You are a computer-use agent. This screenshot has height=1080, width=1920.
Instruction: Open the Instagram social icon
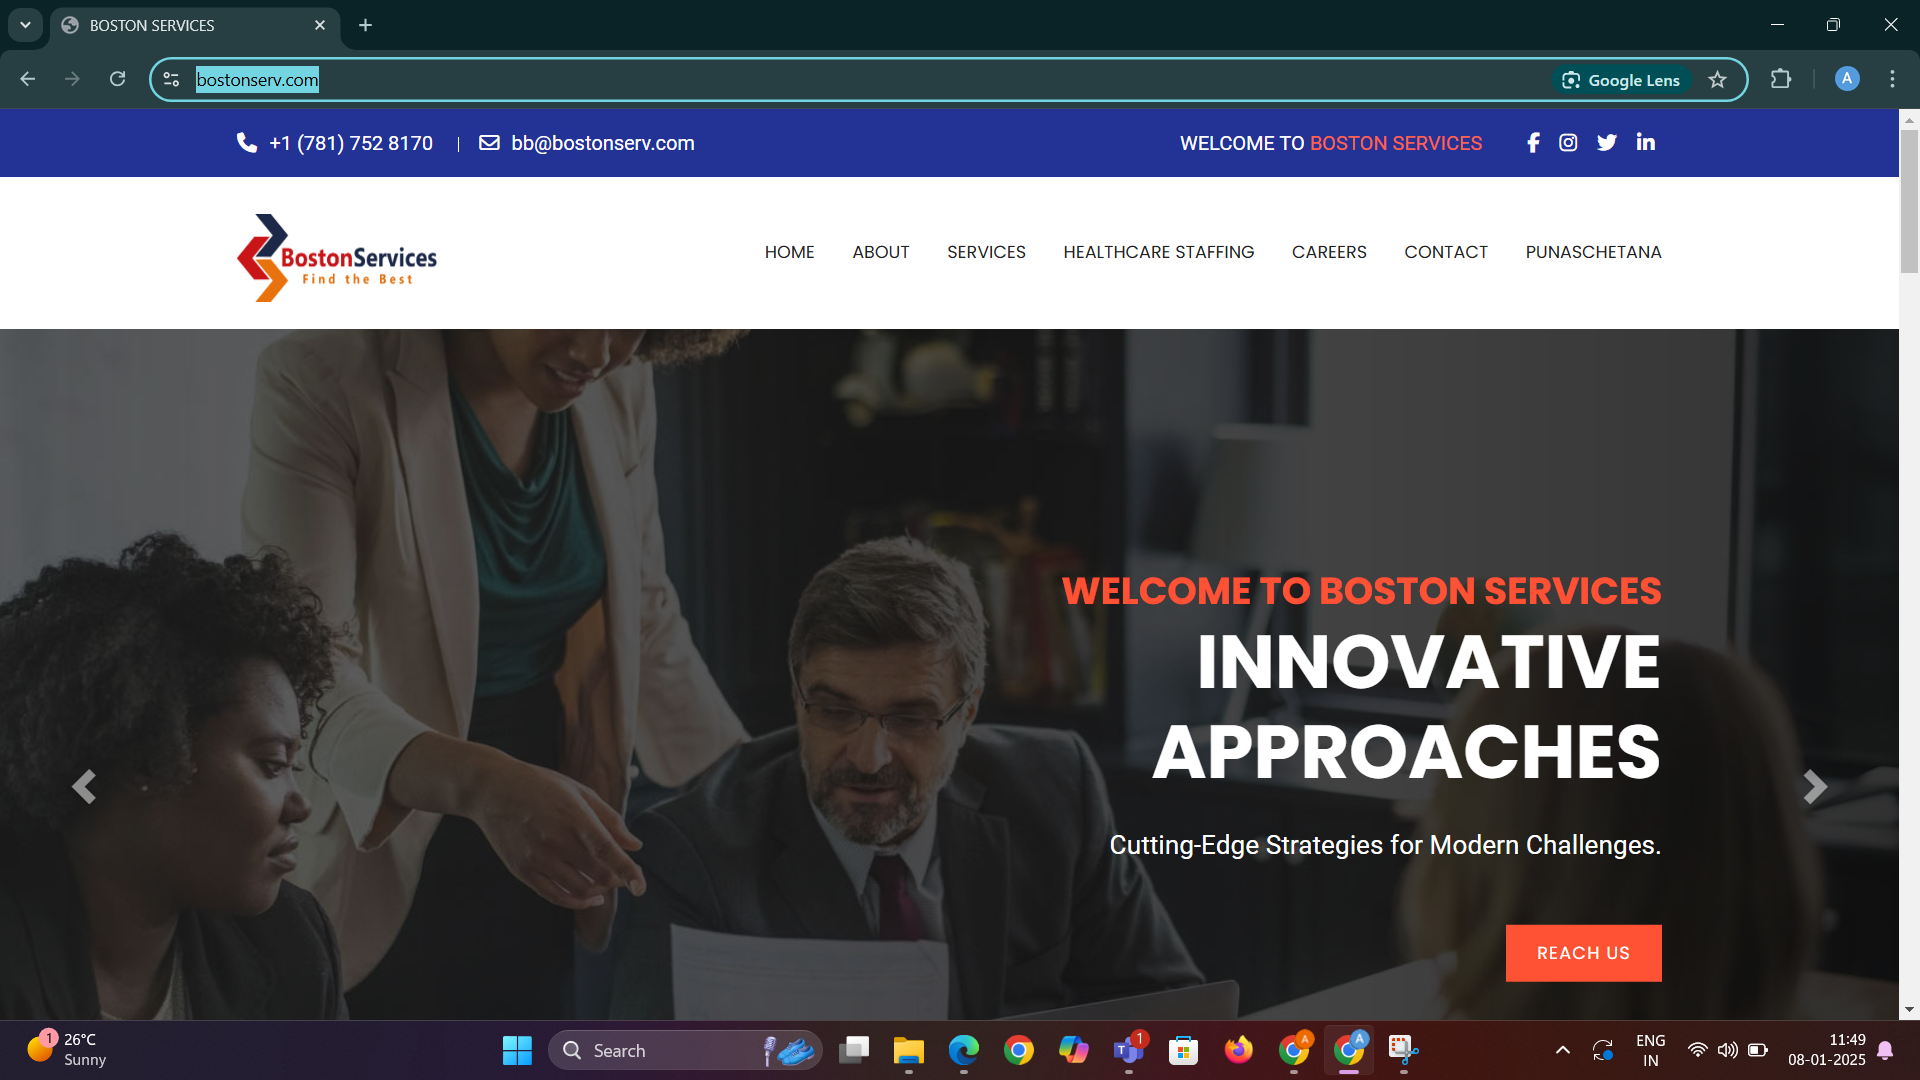click(x=1568, y=143)
